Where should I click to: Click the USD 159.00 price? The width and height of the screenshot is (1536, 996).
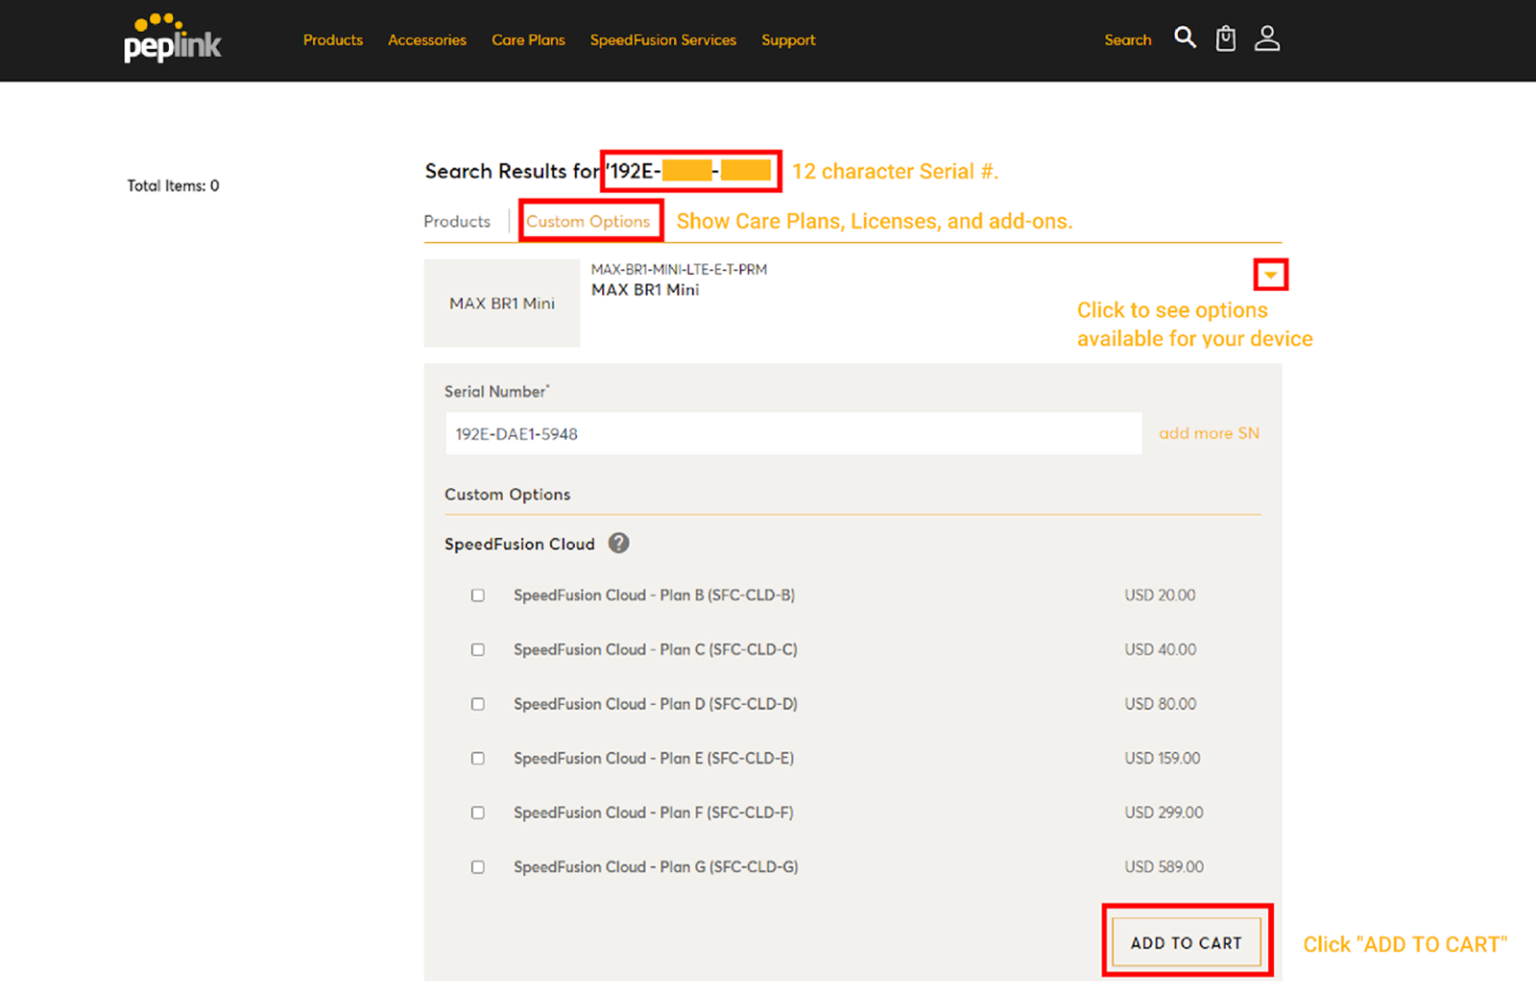[1162, 758]
